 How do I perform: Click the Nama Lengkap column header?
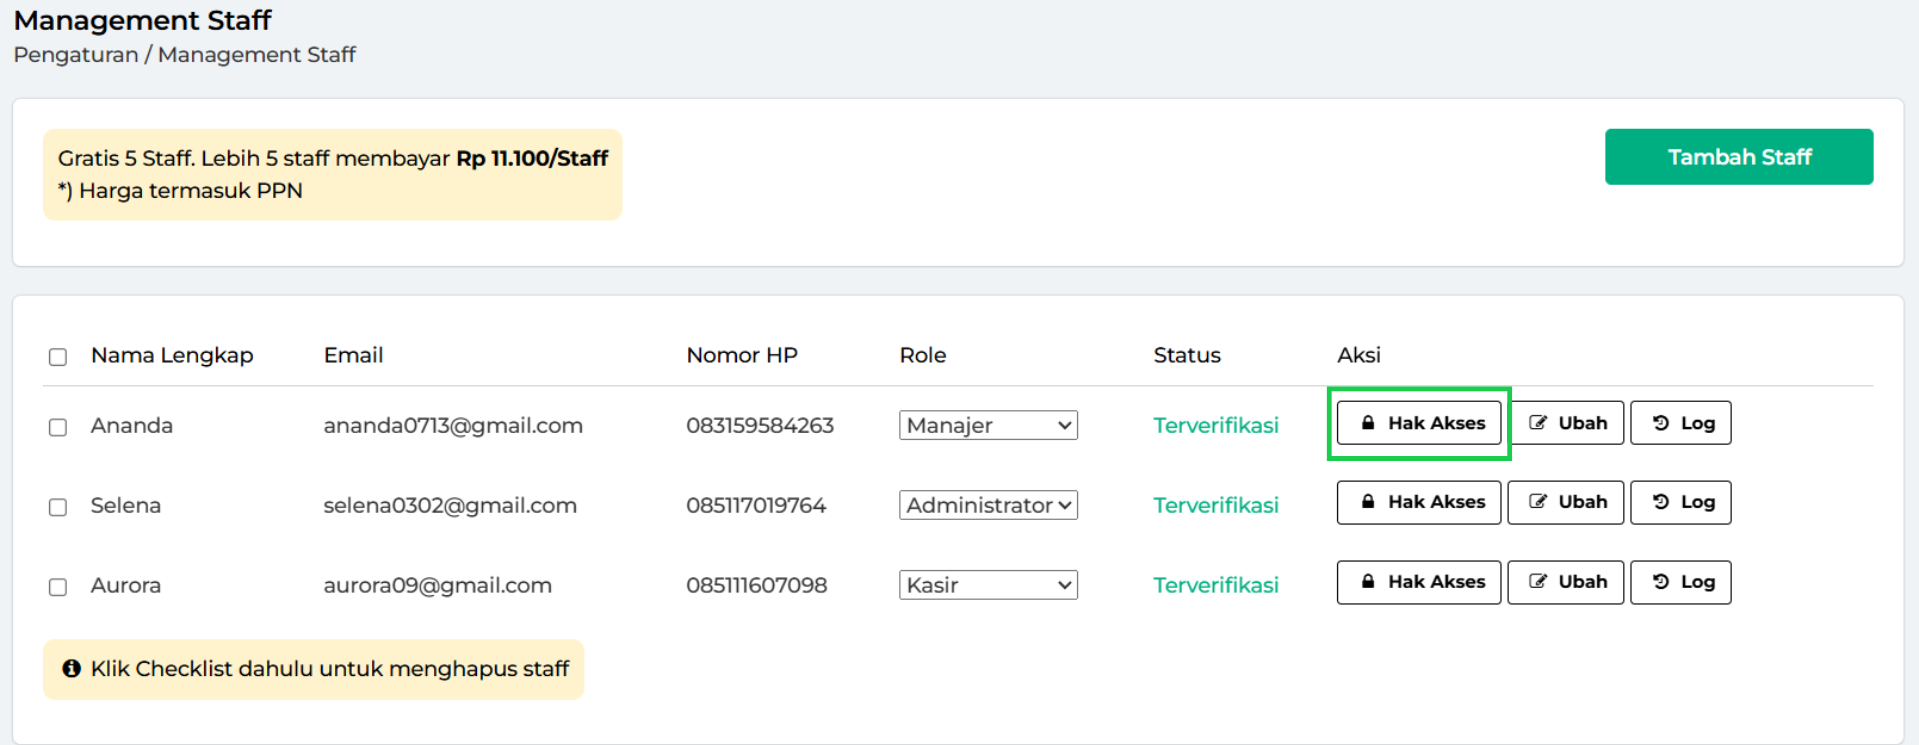coord(172,355)
